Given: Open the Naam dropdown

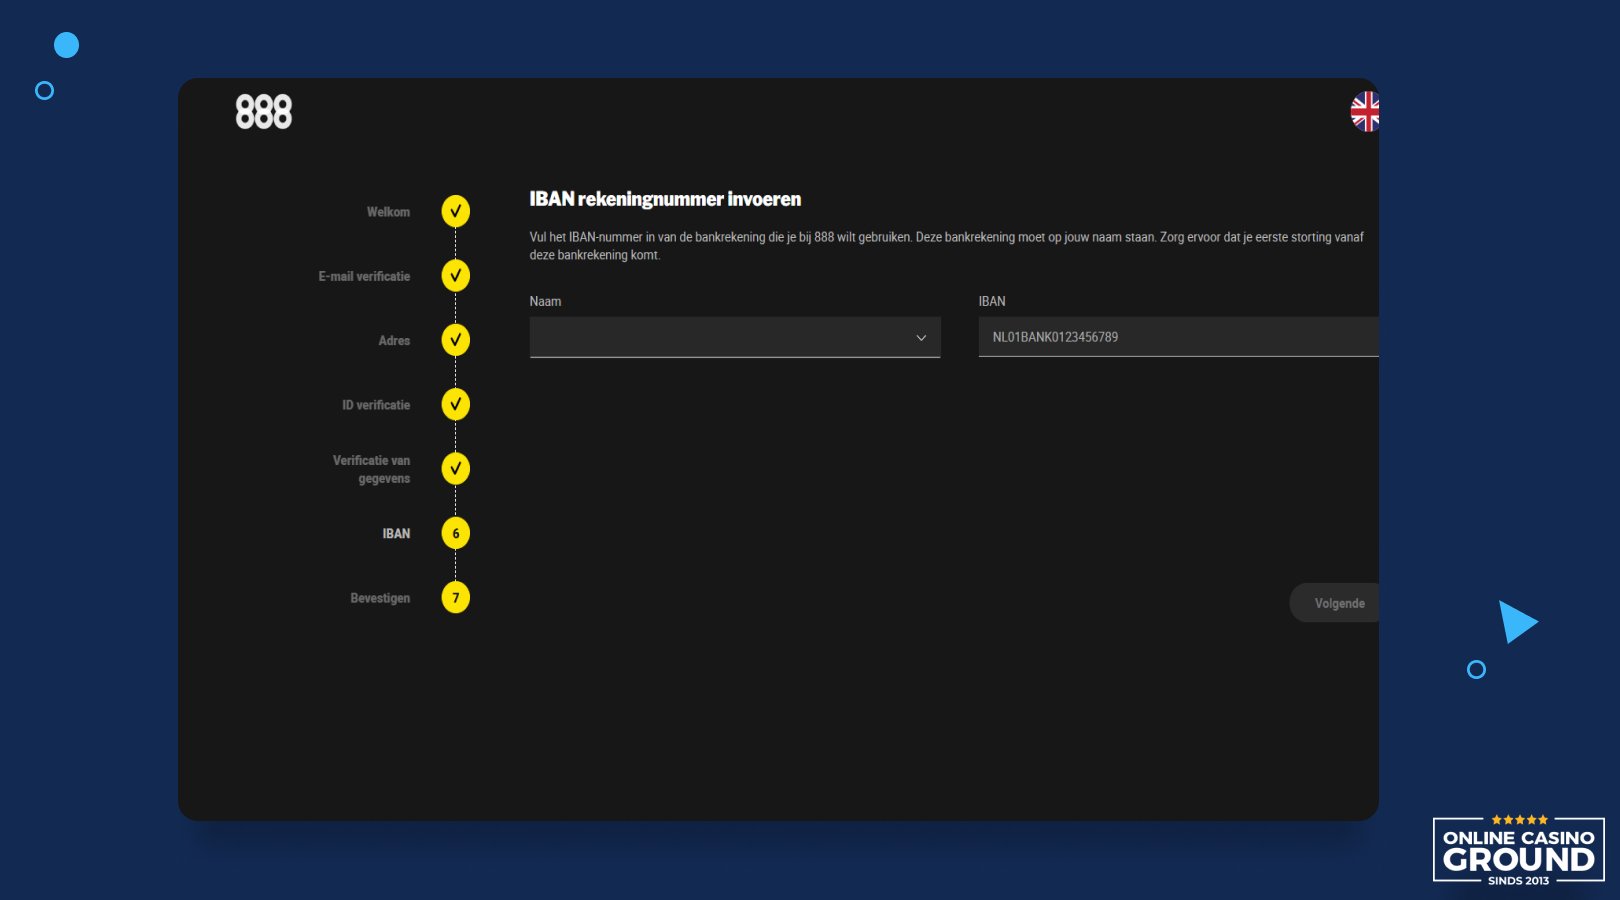Looking at the screenshot, I should (x=735, y=337).
